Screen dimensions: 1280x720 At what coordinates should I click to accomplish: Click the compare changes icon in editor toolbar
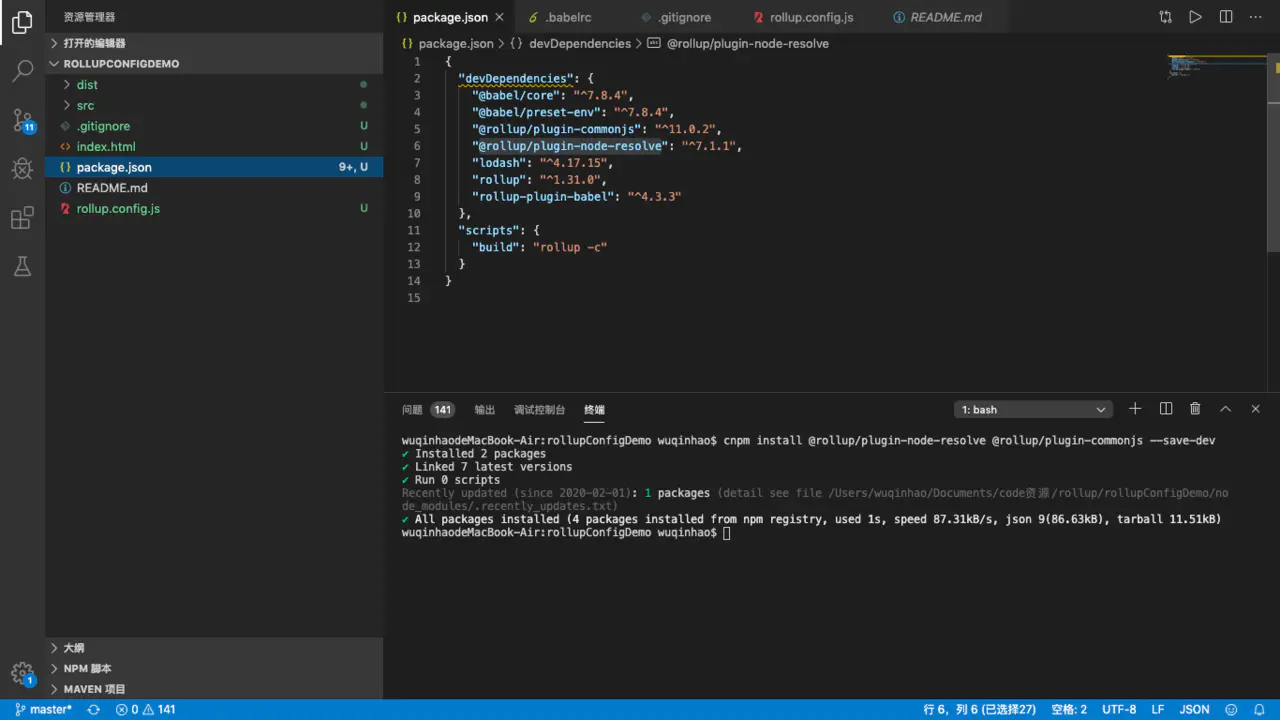(1166, 17)
